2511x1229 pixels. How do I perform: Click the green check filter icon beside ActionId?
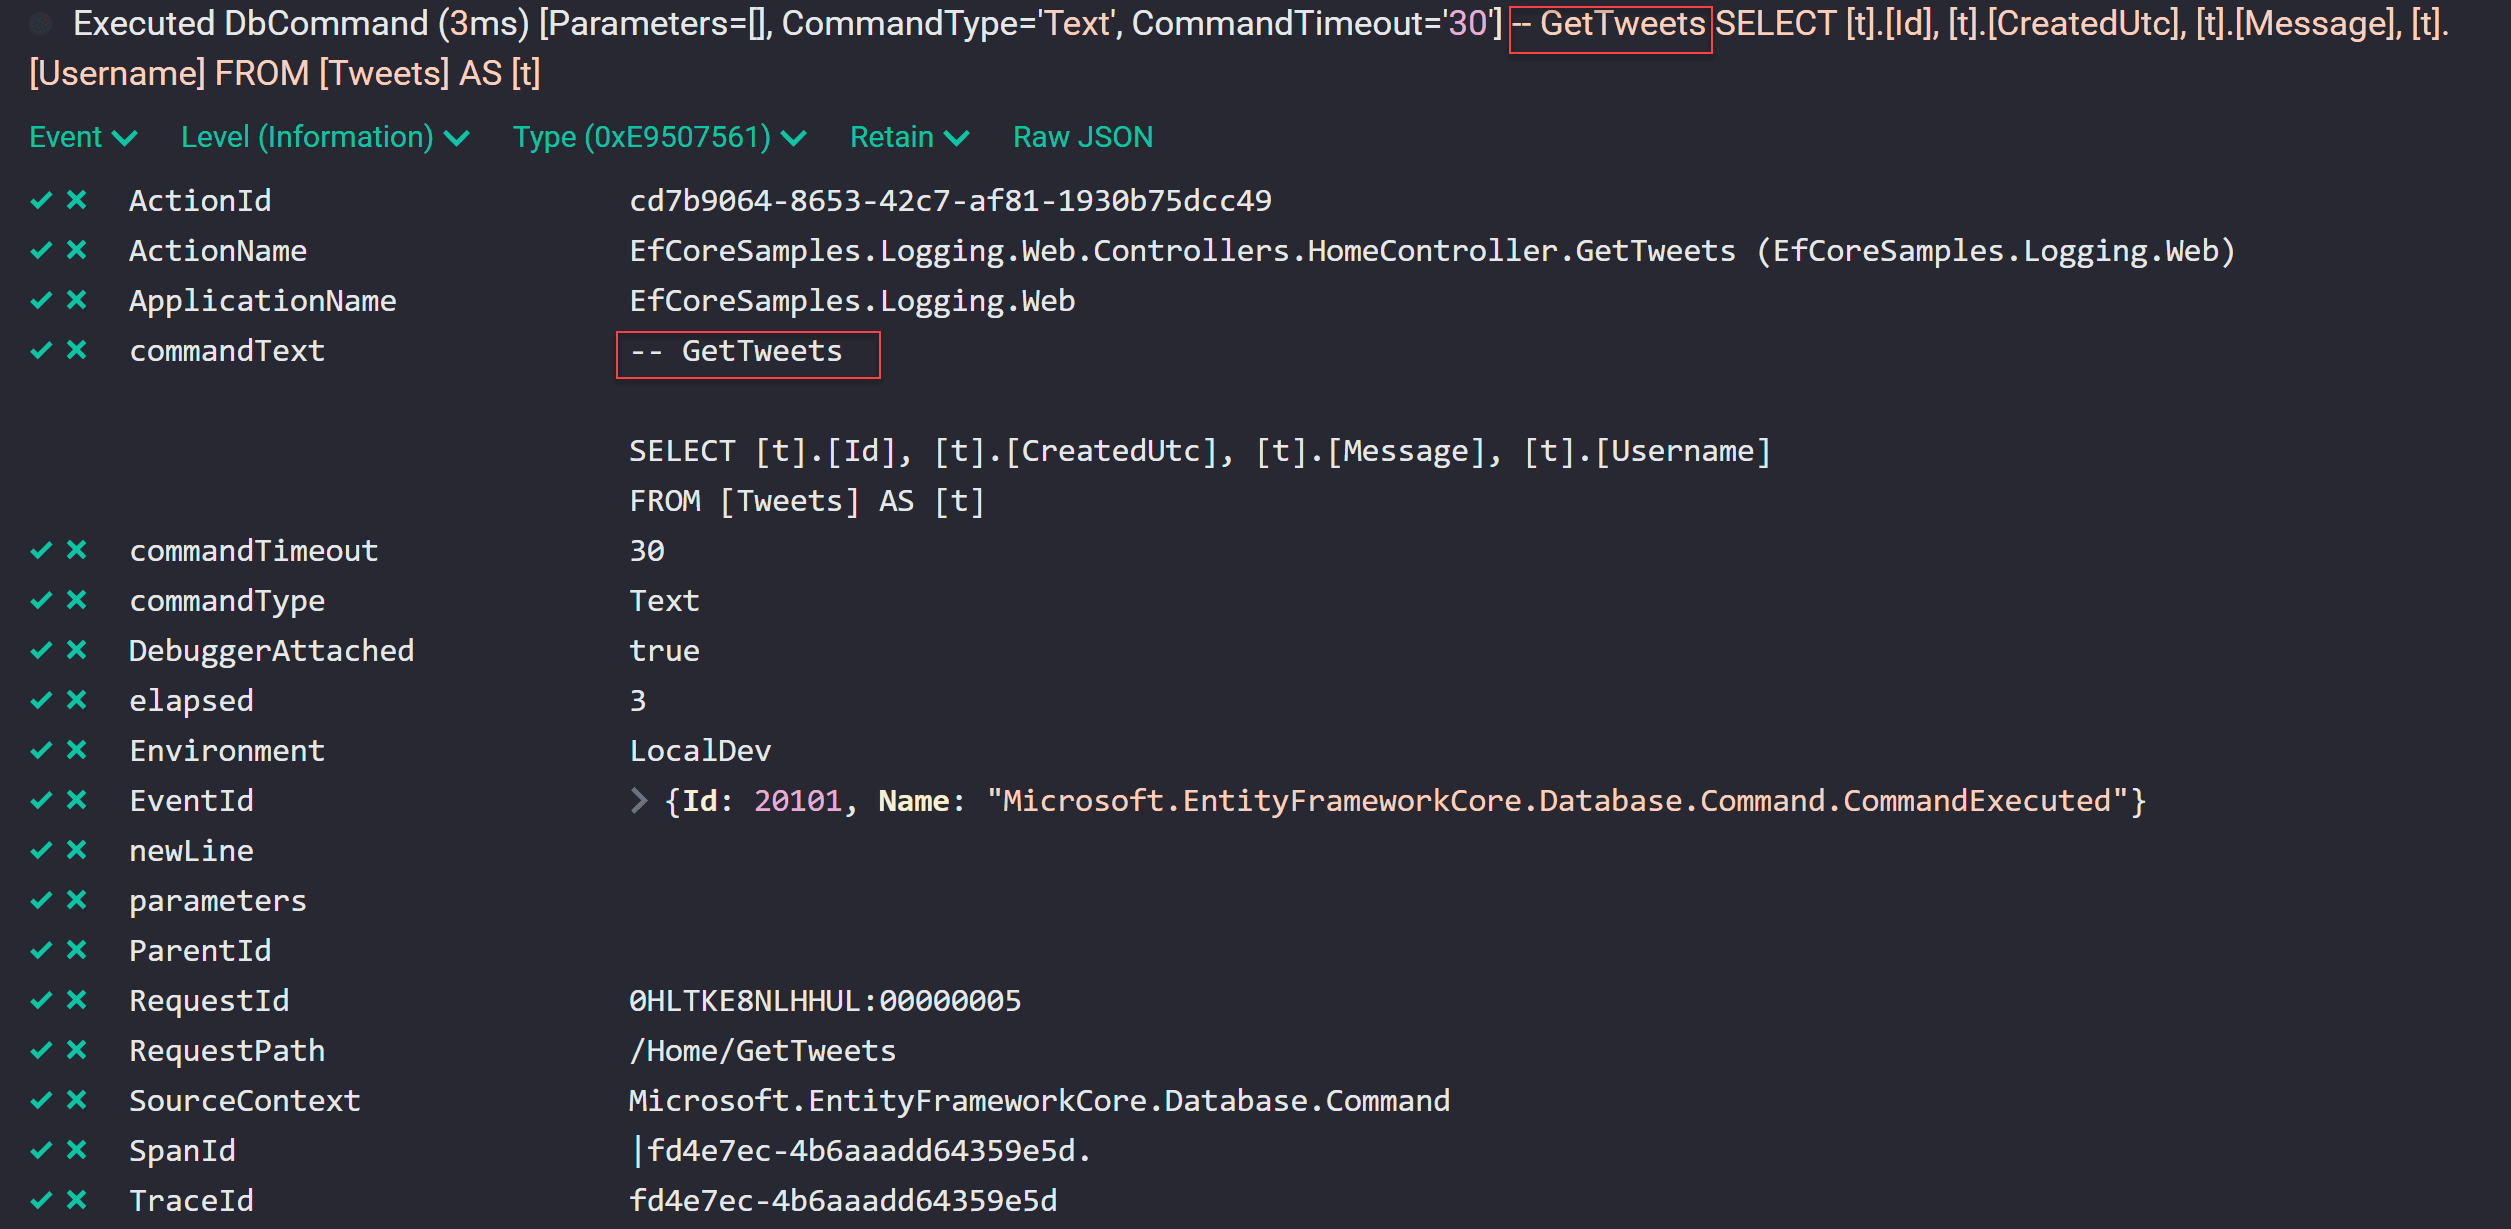coord(41,200)
